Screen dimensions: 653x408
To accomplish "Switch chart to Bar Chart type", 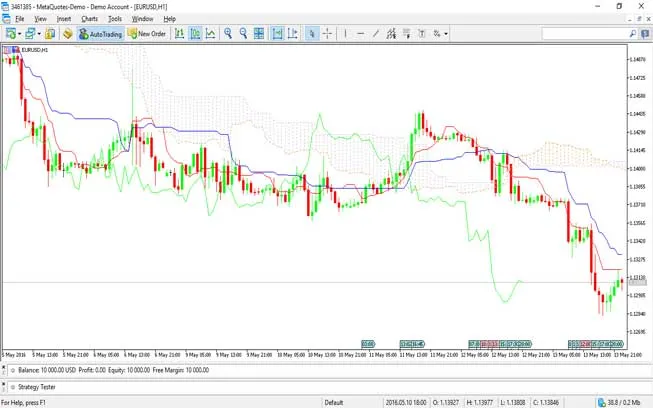I will (179, 34).
